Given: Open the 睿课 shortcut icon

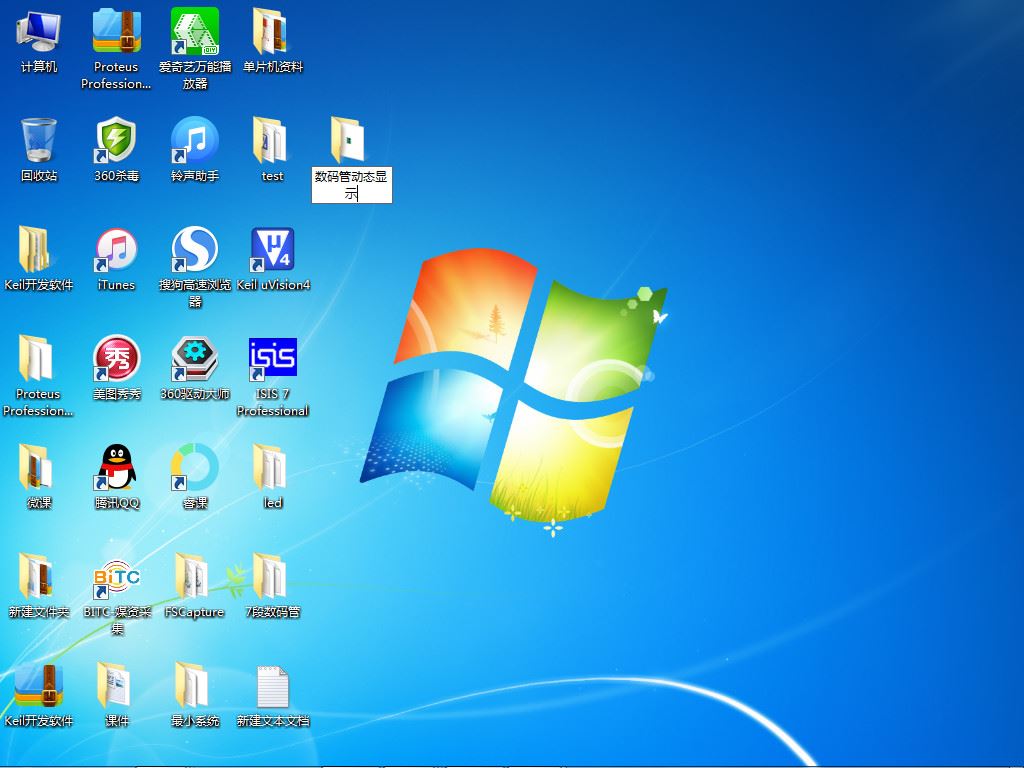Looking at the screenshot, I should [195, 467].
